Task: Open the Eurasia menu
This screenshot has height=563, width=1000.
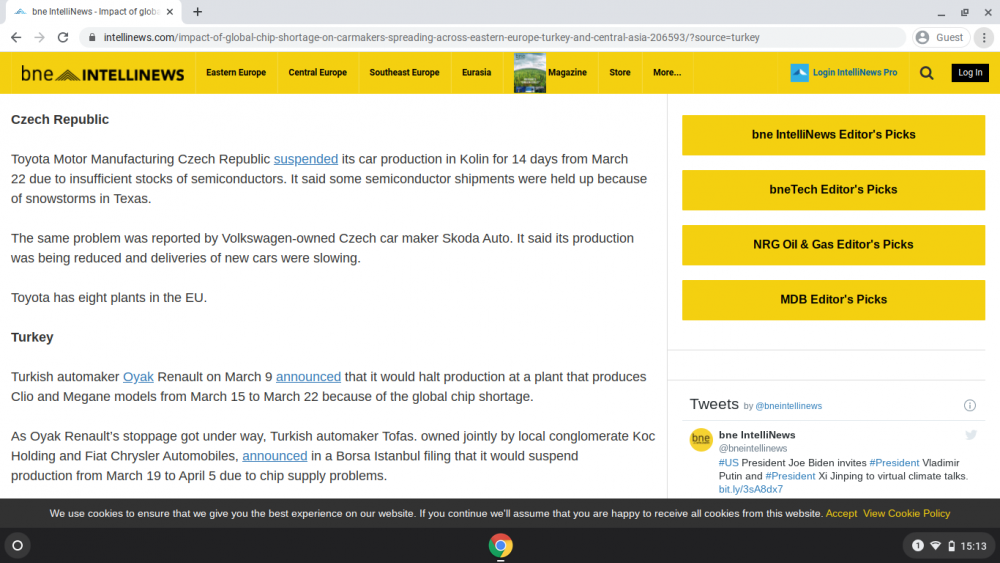Action: [x=476, y=73]
